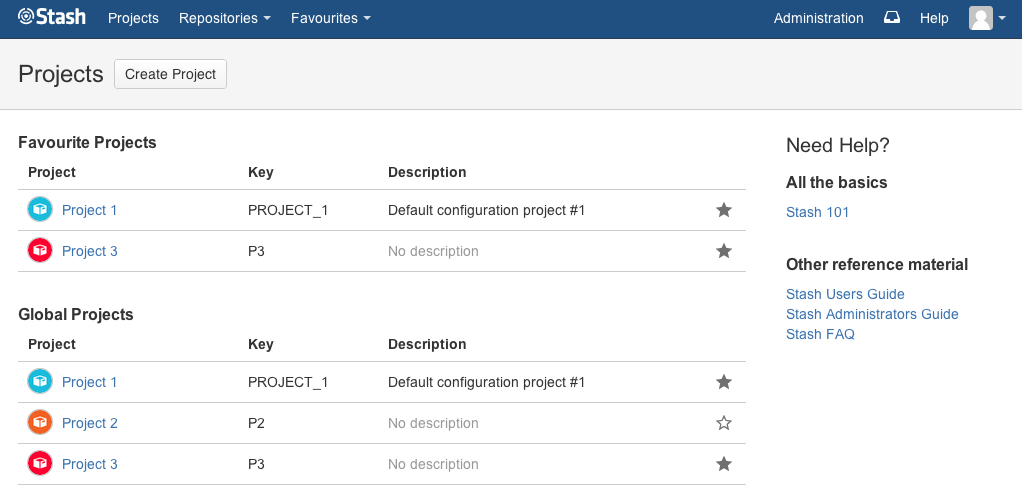The image size is (1022, 500).
Task: Click the Stash logo in header
Action: pos(52,18)
